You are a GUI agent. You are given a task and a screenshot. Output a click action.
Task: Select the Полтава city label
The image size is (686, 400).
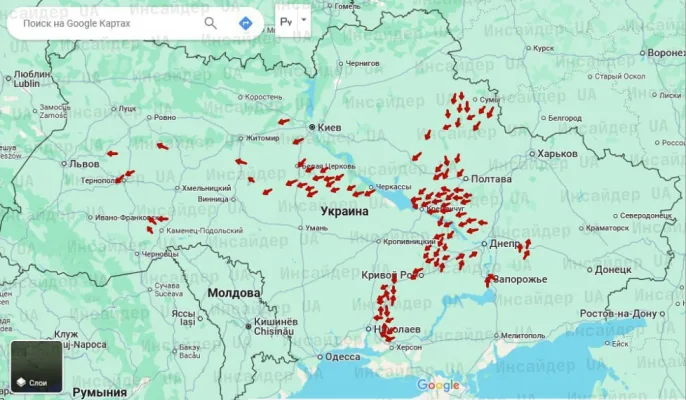[x=491, y=178]
